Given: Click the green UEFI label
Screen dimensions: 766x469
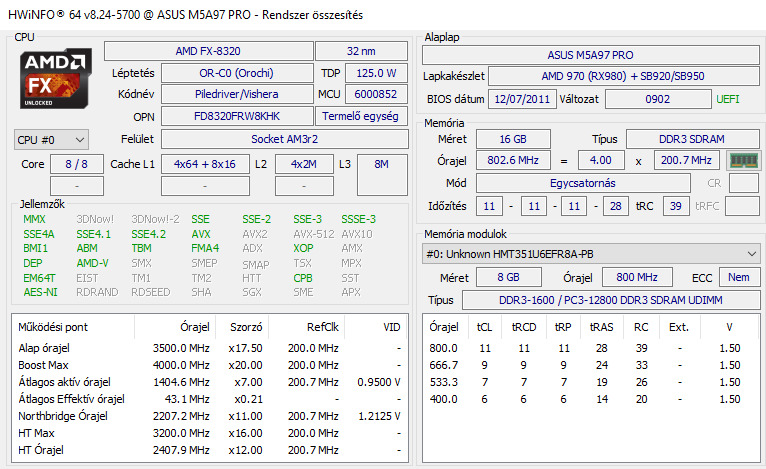Looking at the screenshot, I should tap(727, 99).
